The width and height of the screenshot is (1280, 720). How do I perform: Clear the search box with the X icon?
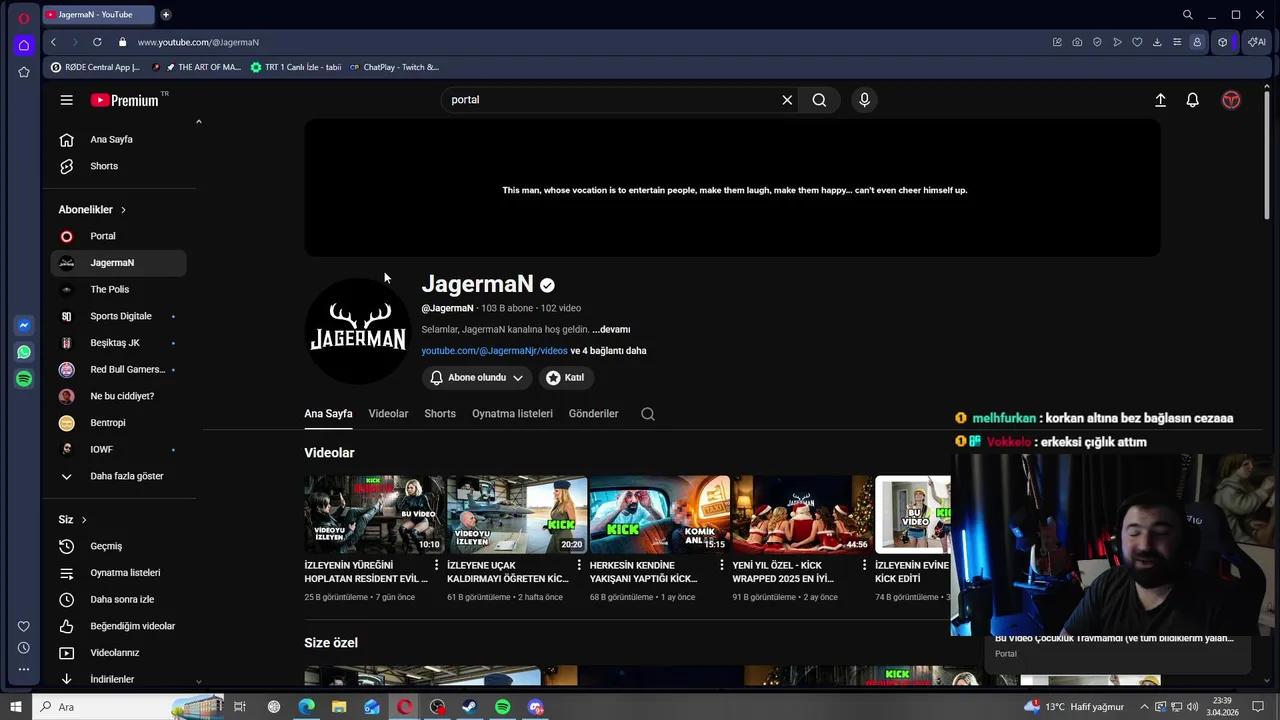(x=787, y=100)
